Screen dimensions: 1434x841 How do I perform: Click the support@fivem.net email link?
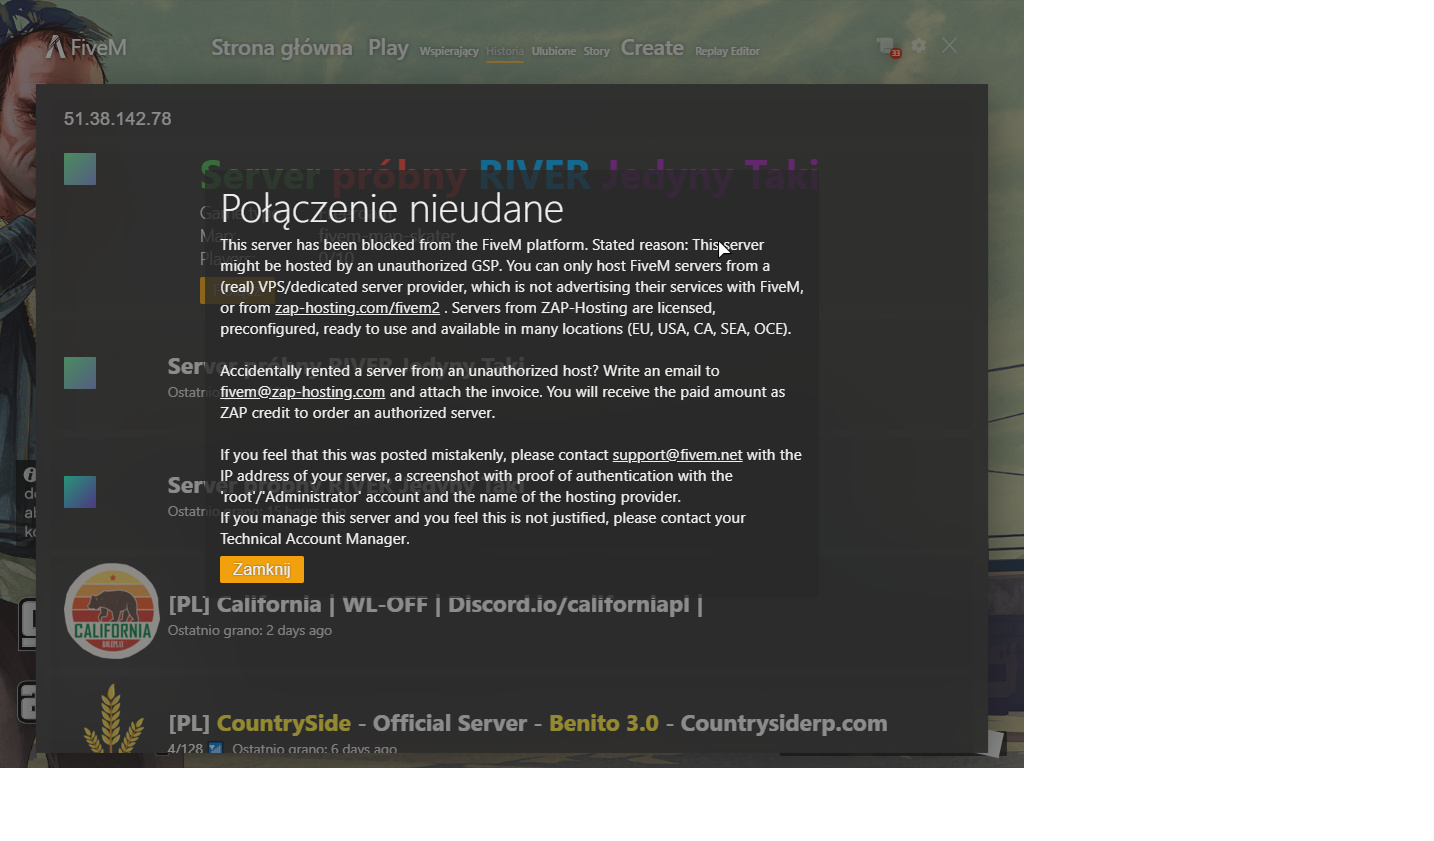click(677, 455)
